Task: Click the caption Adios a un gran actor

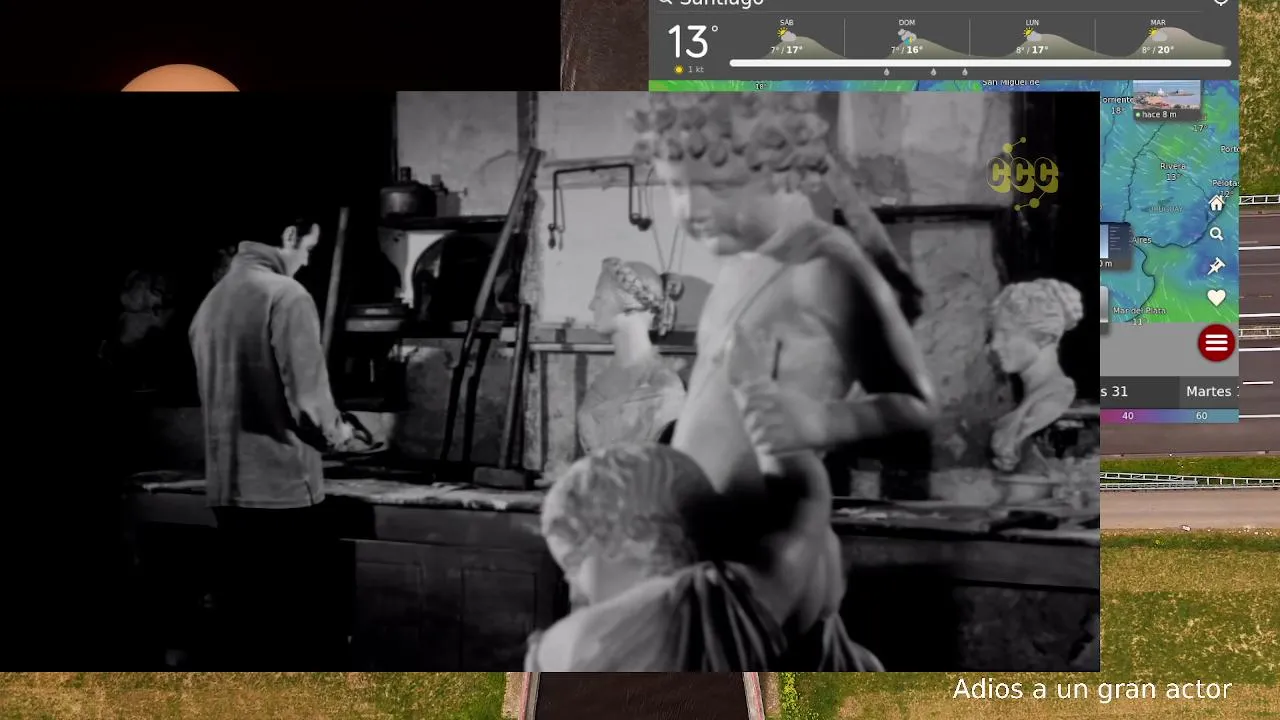Action: (x=1092, y=689)
